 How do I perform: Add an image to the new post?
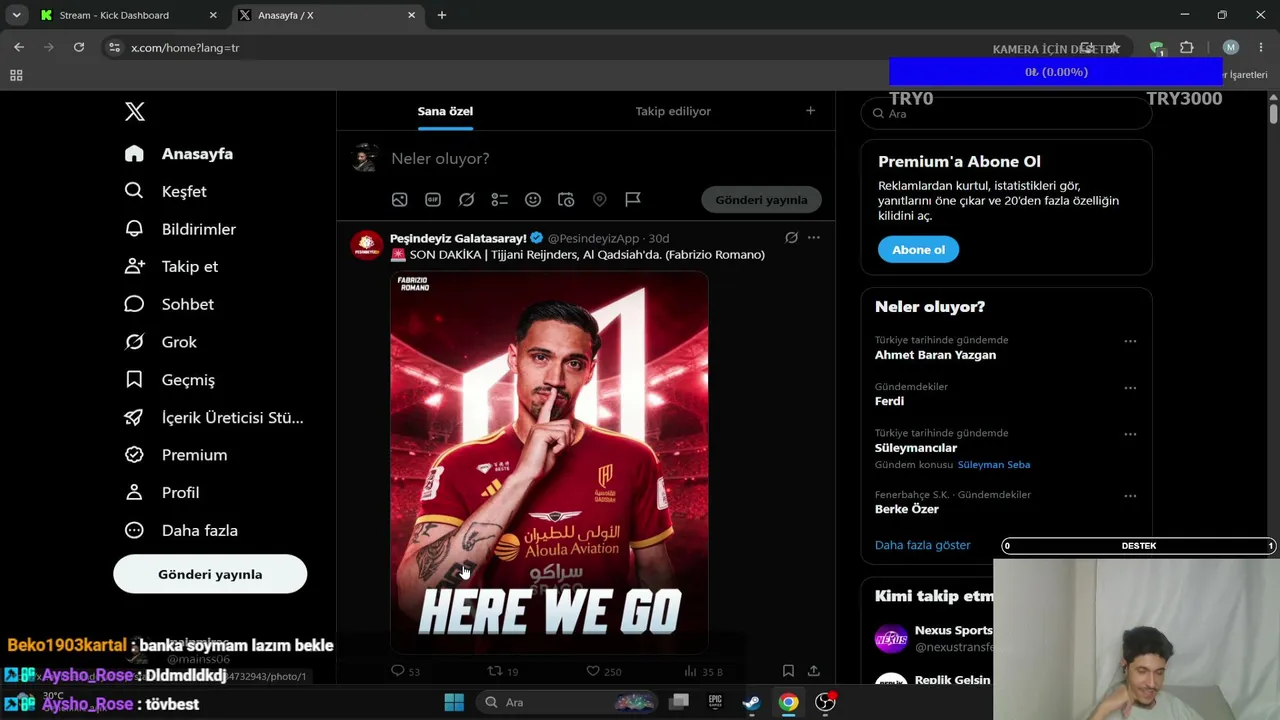pyautogui.click(x=400, y=200)
